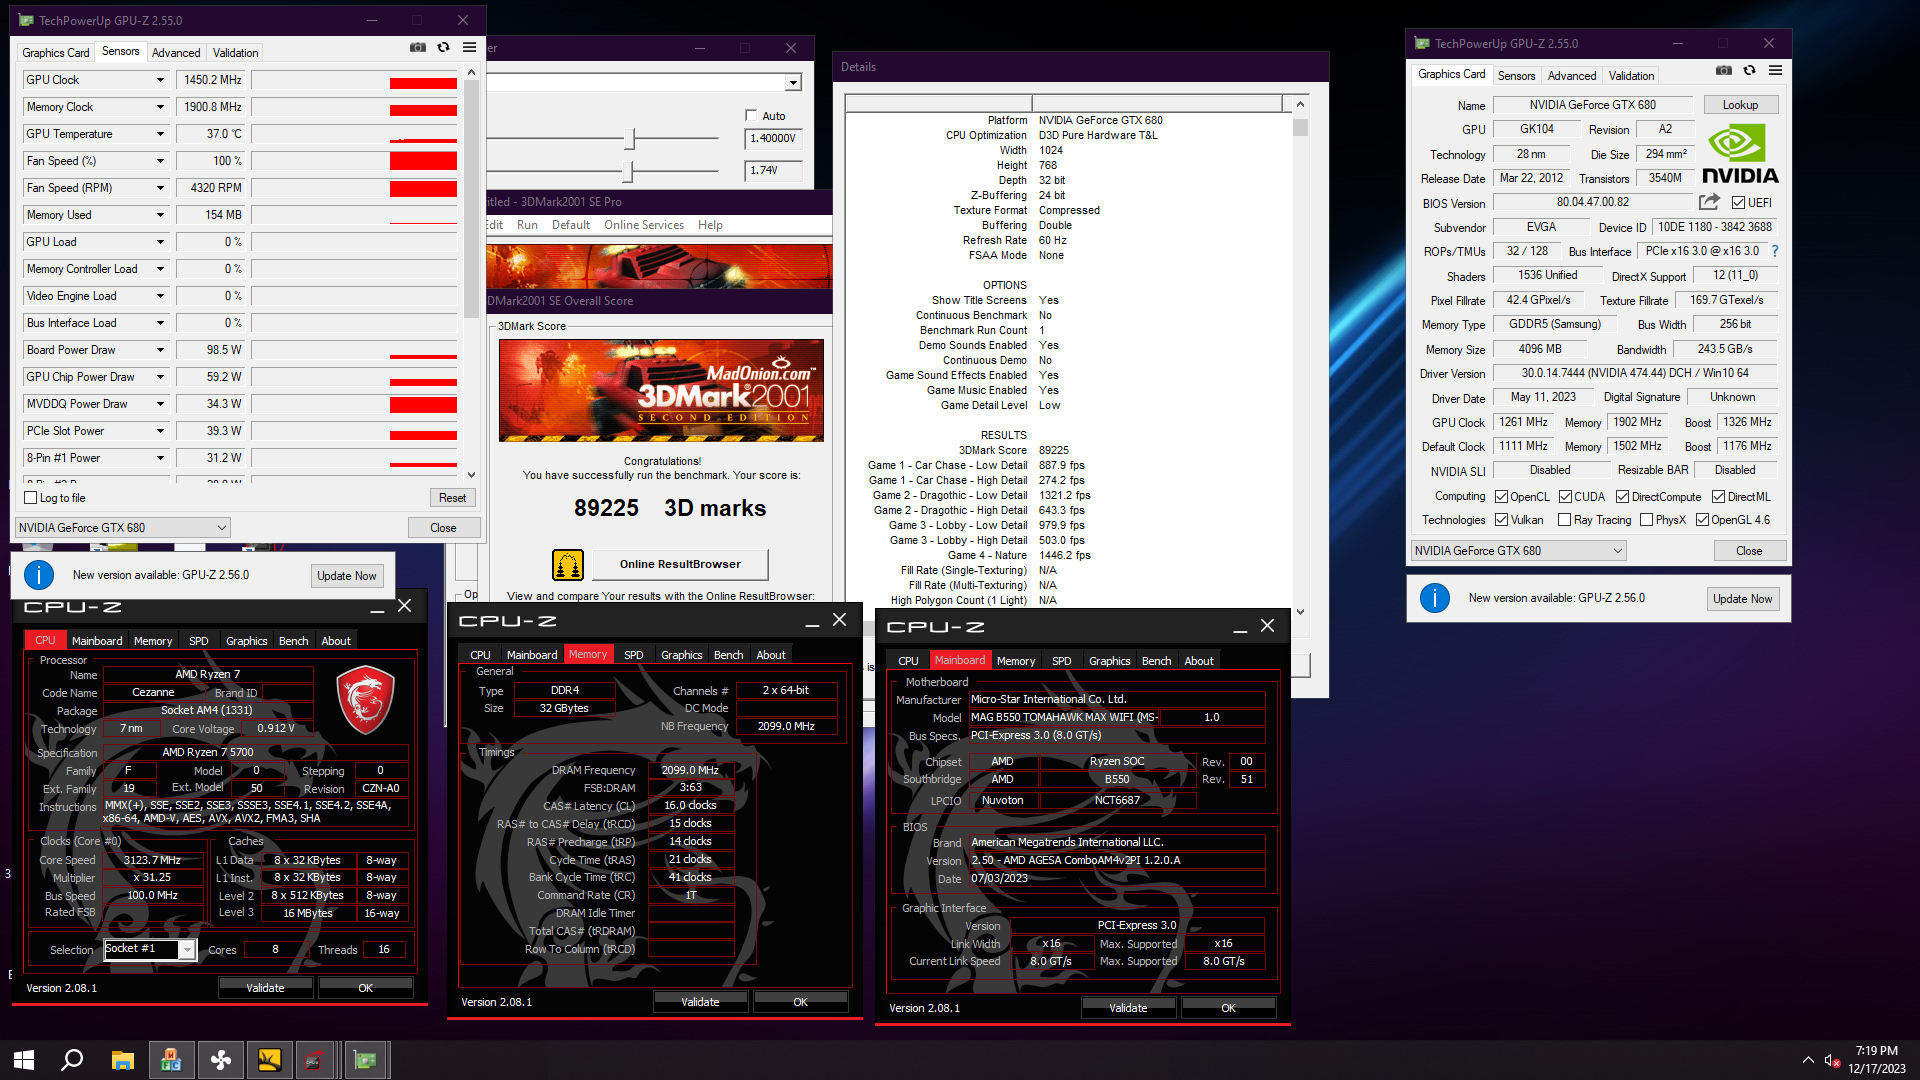The image size is (1920, 1080).
Task: Open Memory Clock sensor dropdown
Action: tap(160, 107)
